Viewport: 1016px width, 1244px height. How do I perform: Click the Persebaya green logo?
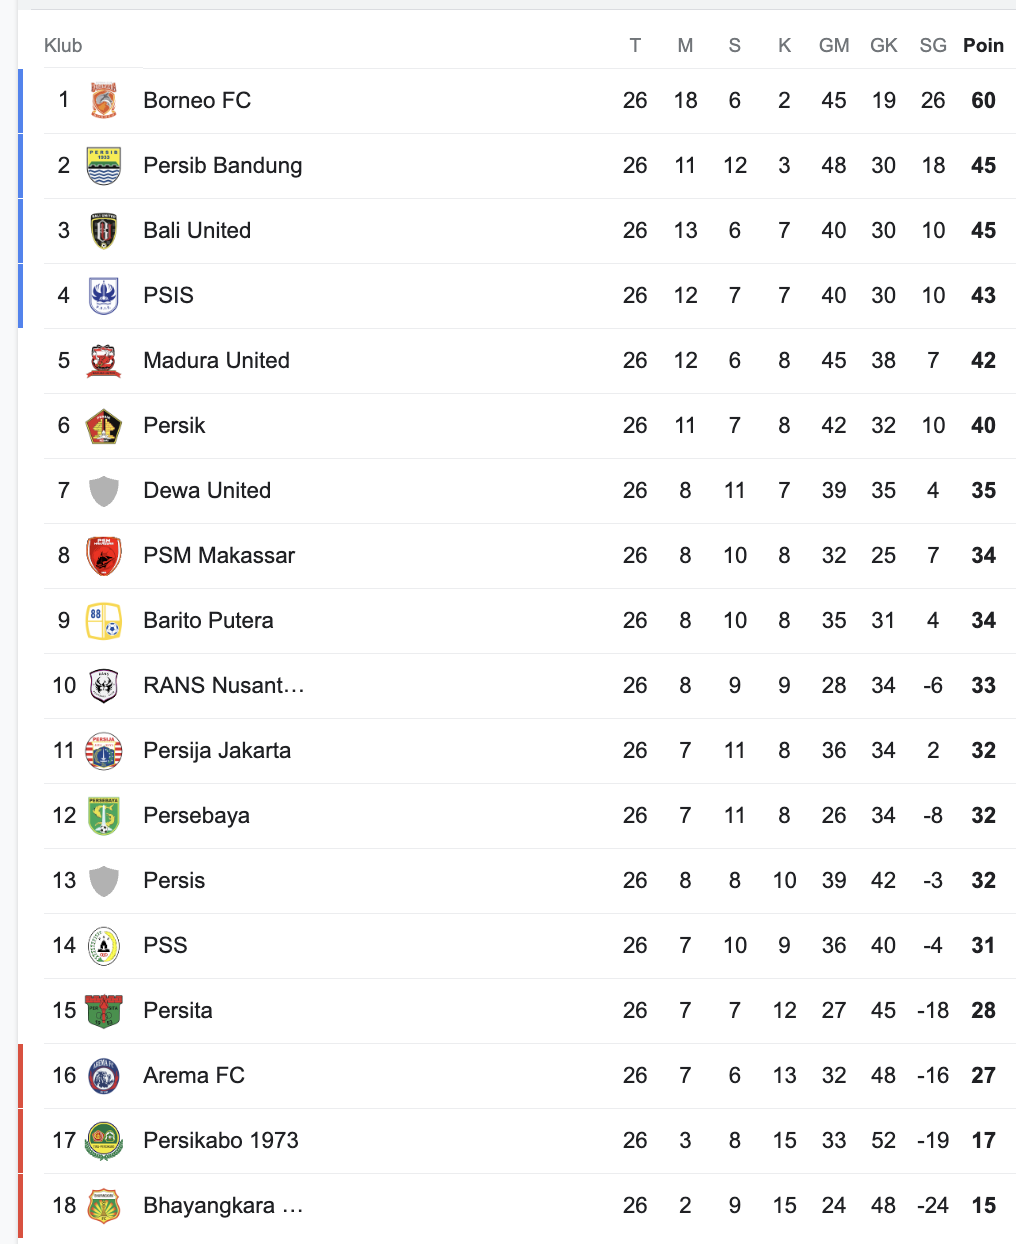click(104, 816)
